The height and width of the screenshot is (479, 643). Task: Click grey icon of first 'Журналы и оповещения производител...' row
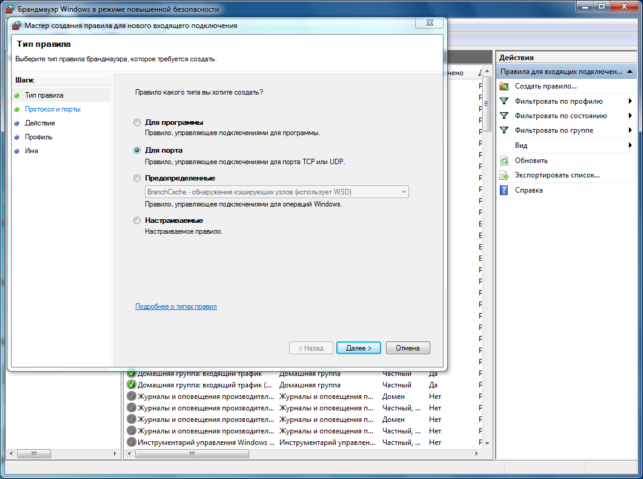point(131,396)
